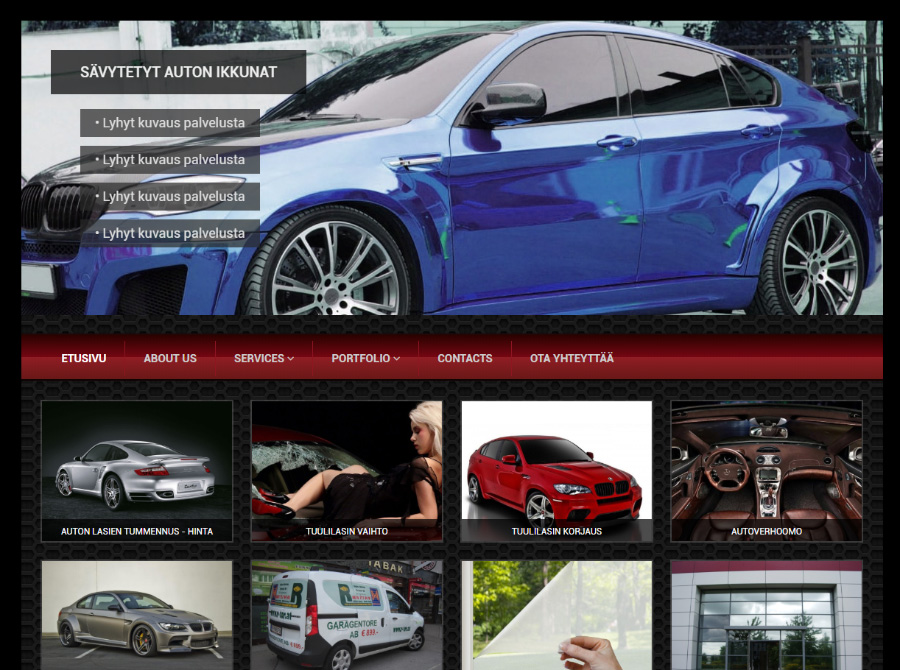Viewport: 900px width, 670px height.
Task: Open the Etusivu menu item
Action: point(84,358)
